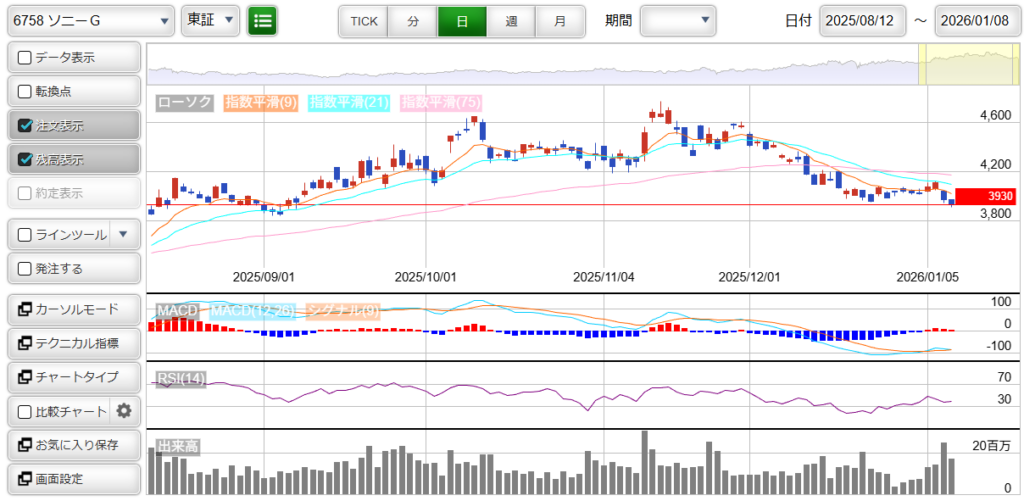Click the 発注する order button

[x=73, y=269]
